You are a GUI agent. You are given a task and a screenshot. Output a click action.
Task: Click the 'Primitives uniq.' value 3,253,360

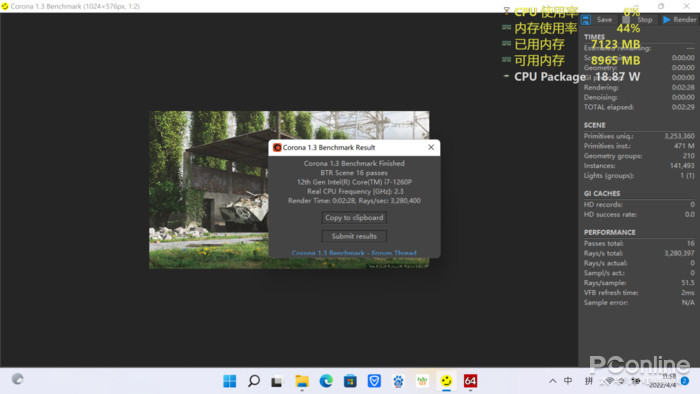679,136
